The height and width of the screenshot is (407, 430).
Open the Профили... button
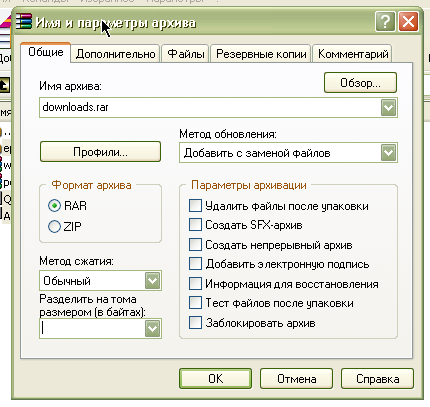(100, 152)
